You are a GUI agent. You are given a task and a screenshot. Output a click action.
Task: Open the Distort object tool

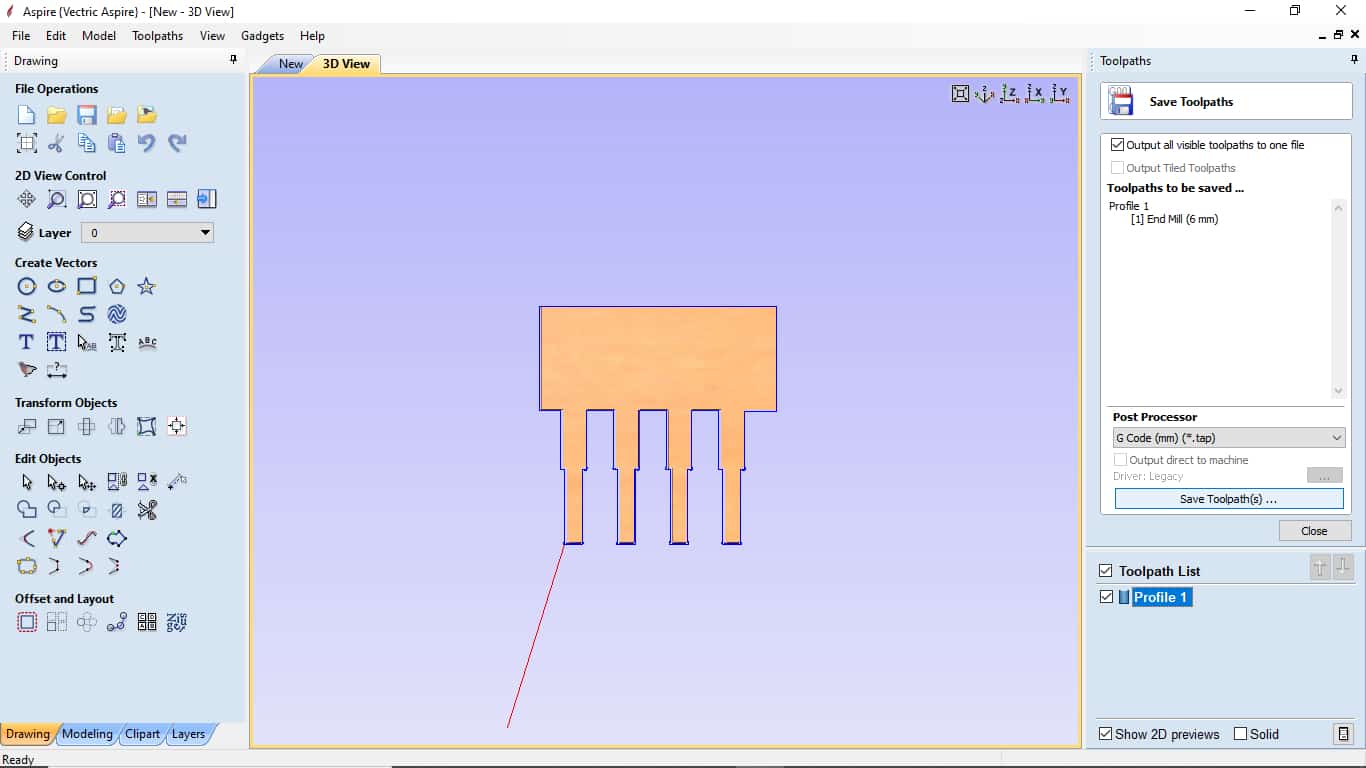147,426
